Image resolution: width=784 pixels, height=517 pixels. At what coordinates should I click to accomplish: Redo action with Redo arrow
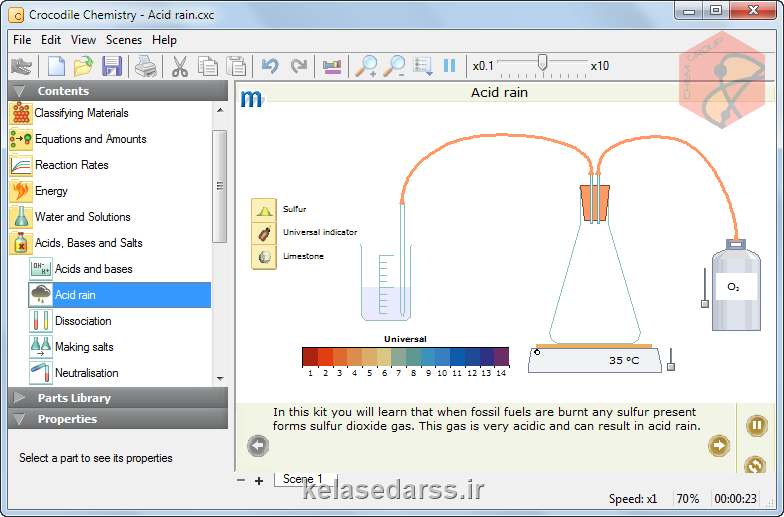pyautogui.click(x=298, y=66)
